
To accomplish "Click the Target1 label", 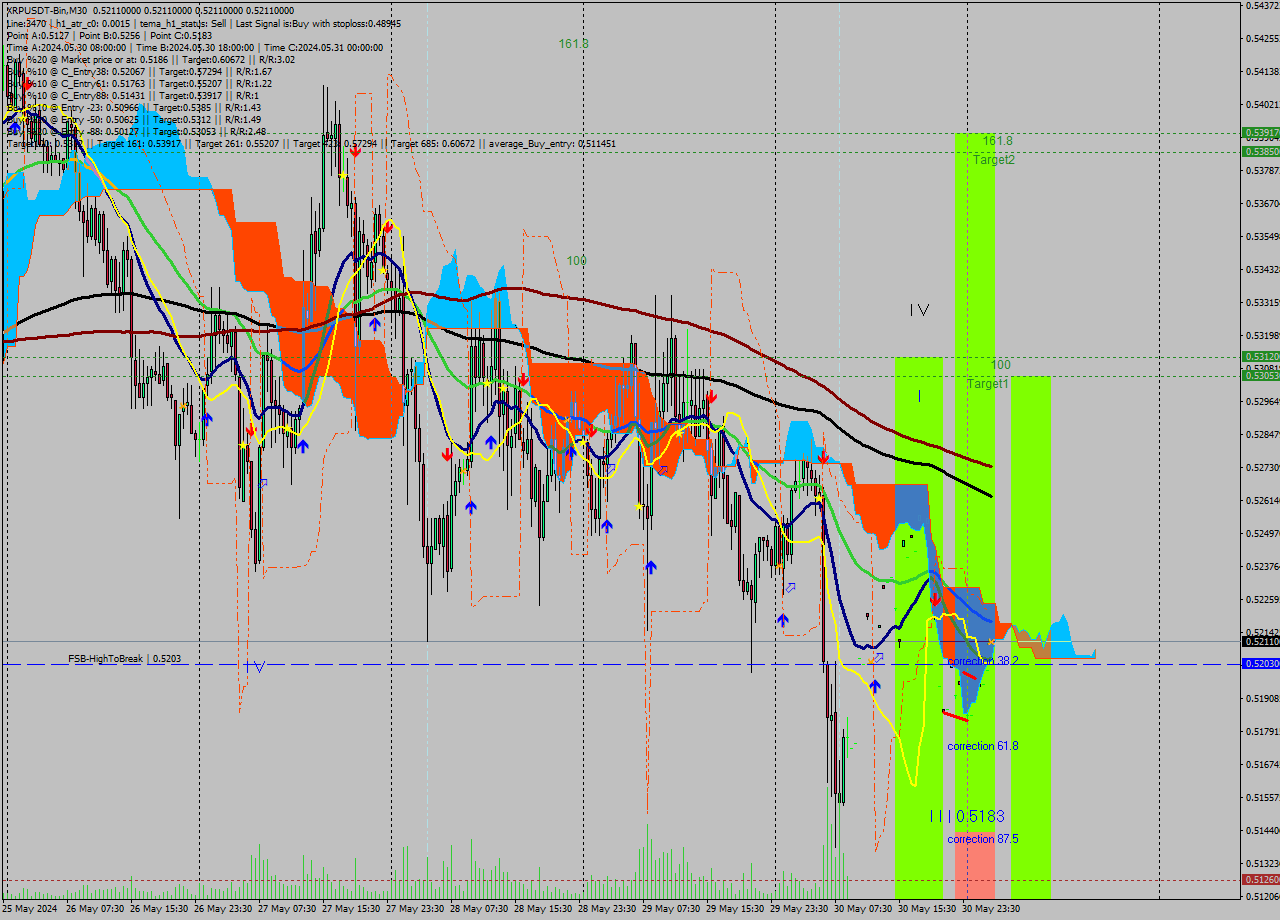I will 988,383.
